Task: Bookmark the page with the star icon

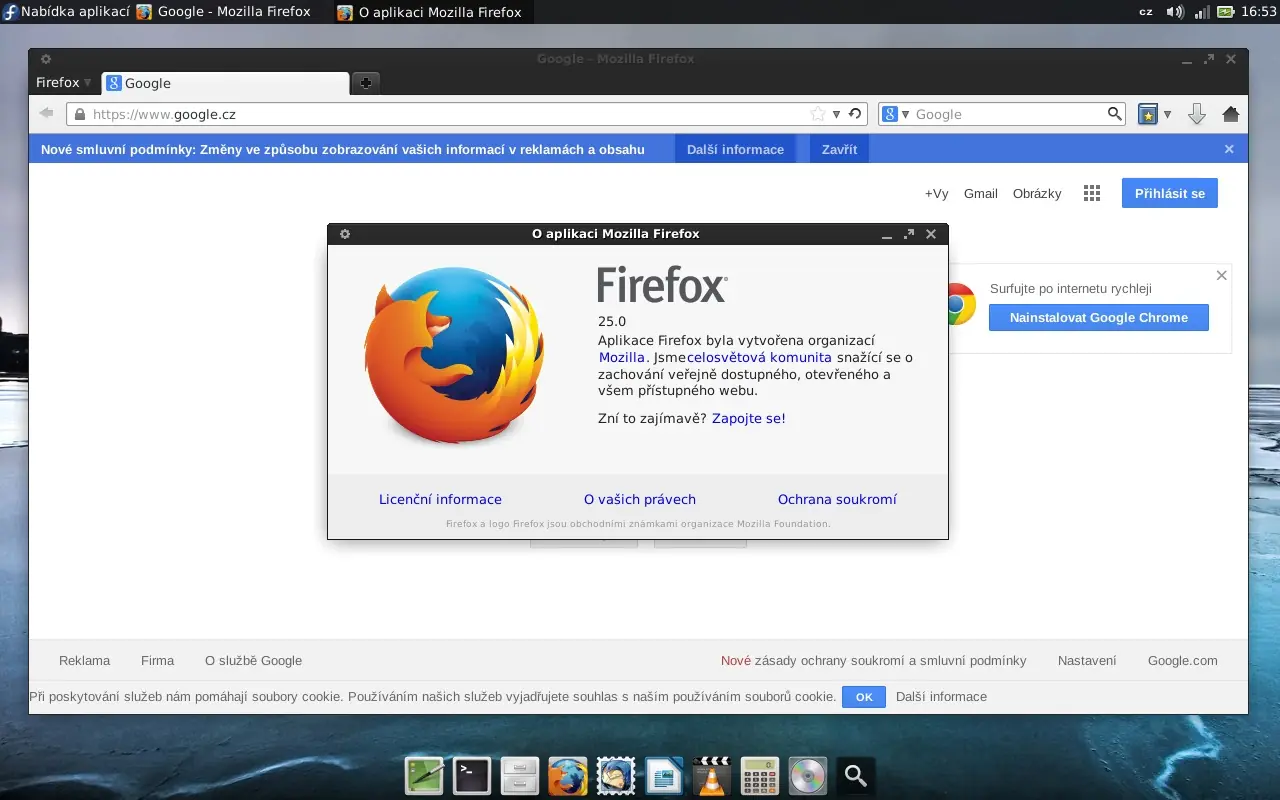Action: point(818,113)
